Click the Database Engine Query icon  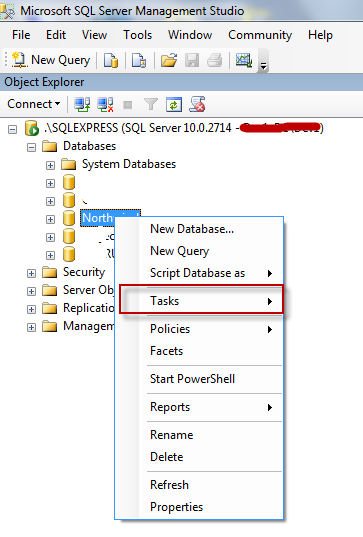pyautogui.click(x=111, y=60)
